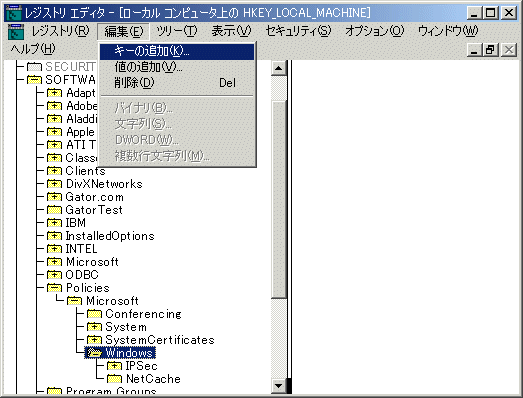Expand the Microsoft key under SOFTWARE
This screenshot has height=398, width=523.
[54, 262]
